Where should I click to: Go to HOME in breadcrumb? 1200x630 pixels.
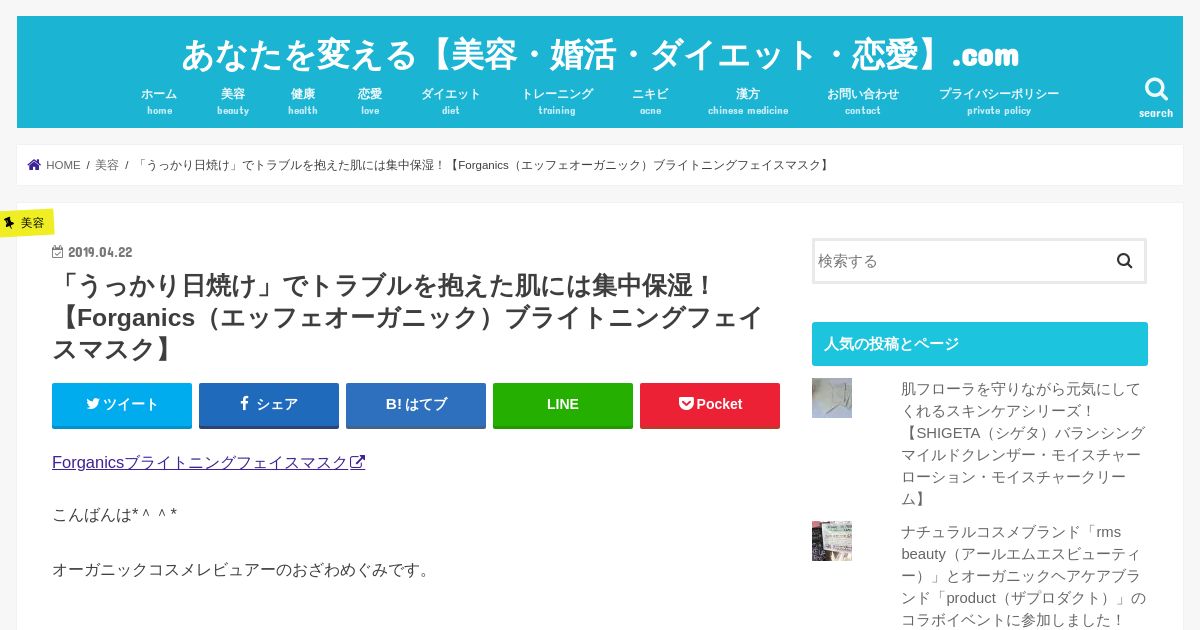point(63,165)
